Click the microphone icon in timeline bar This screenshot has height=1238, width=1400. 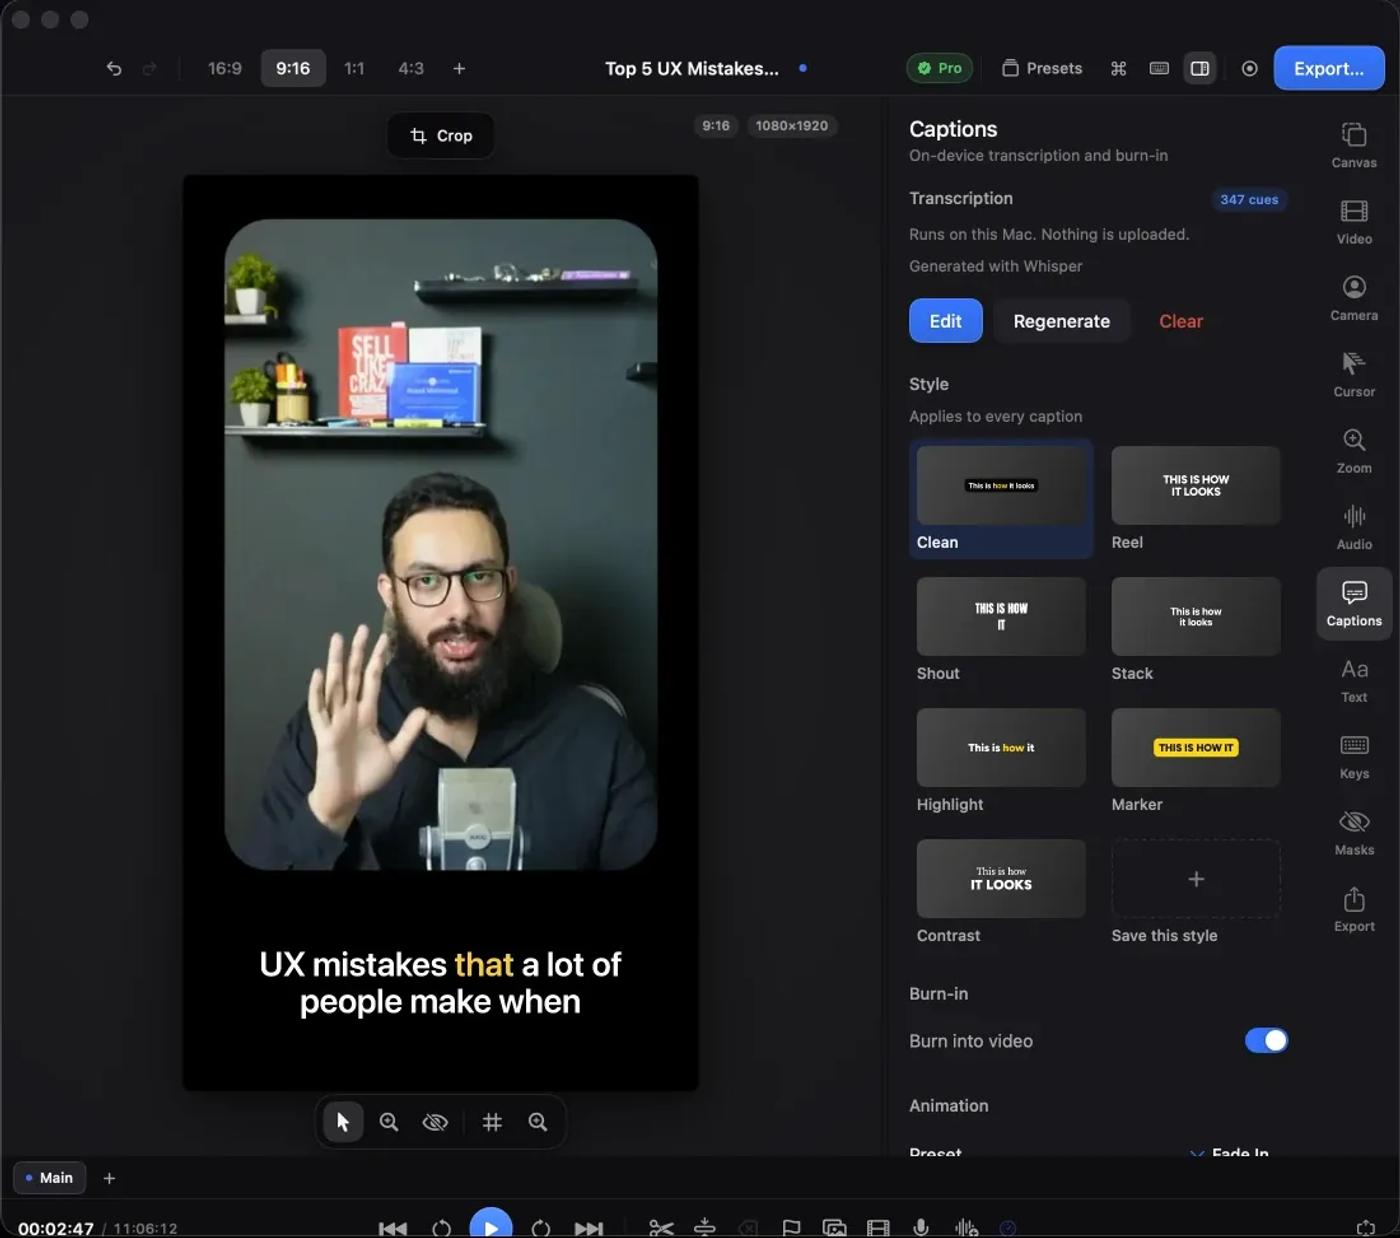[x=921, y=1227]
